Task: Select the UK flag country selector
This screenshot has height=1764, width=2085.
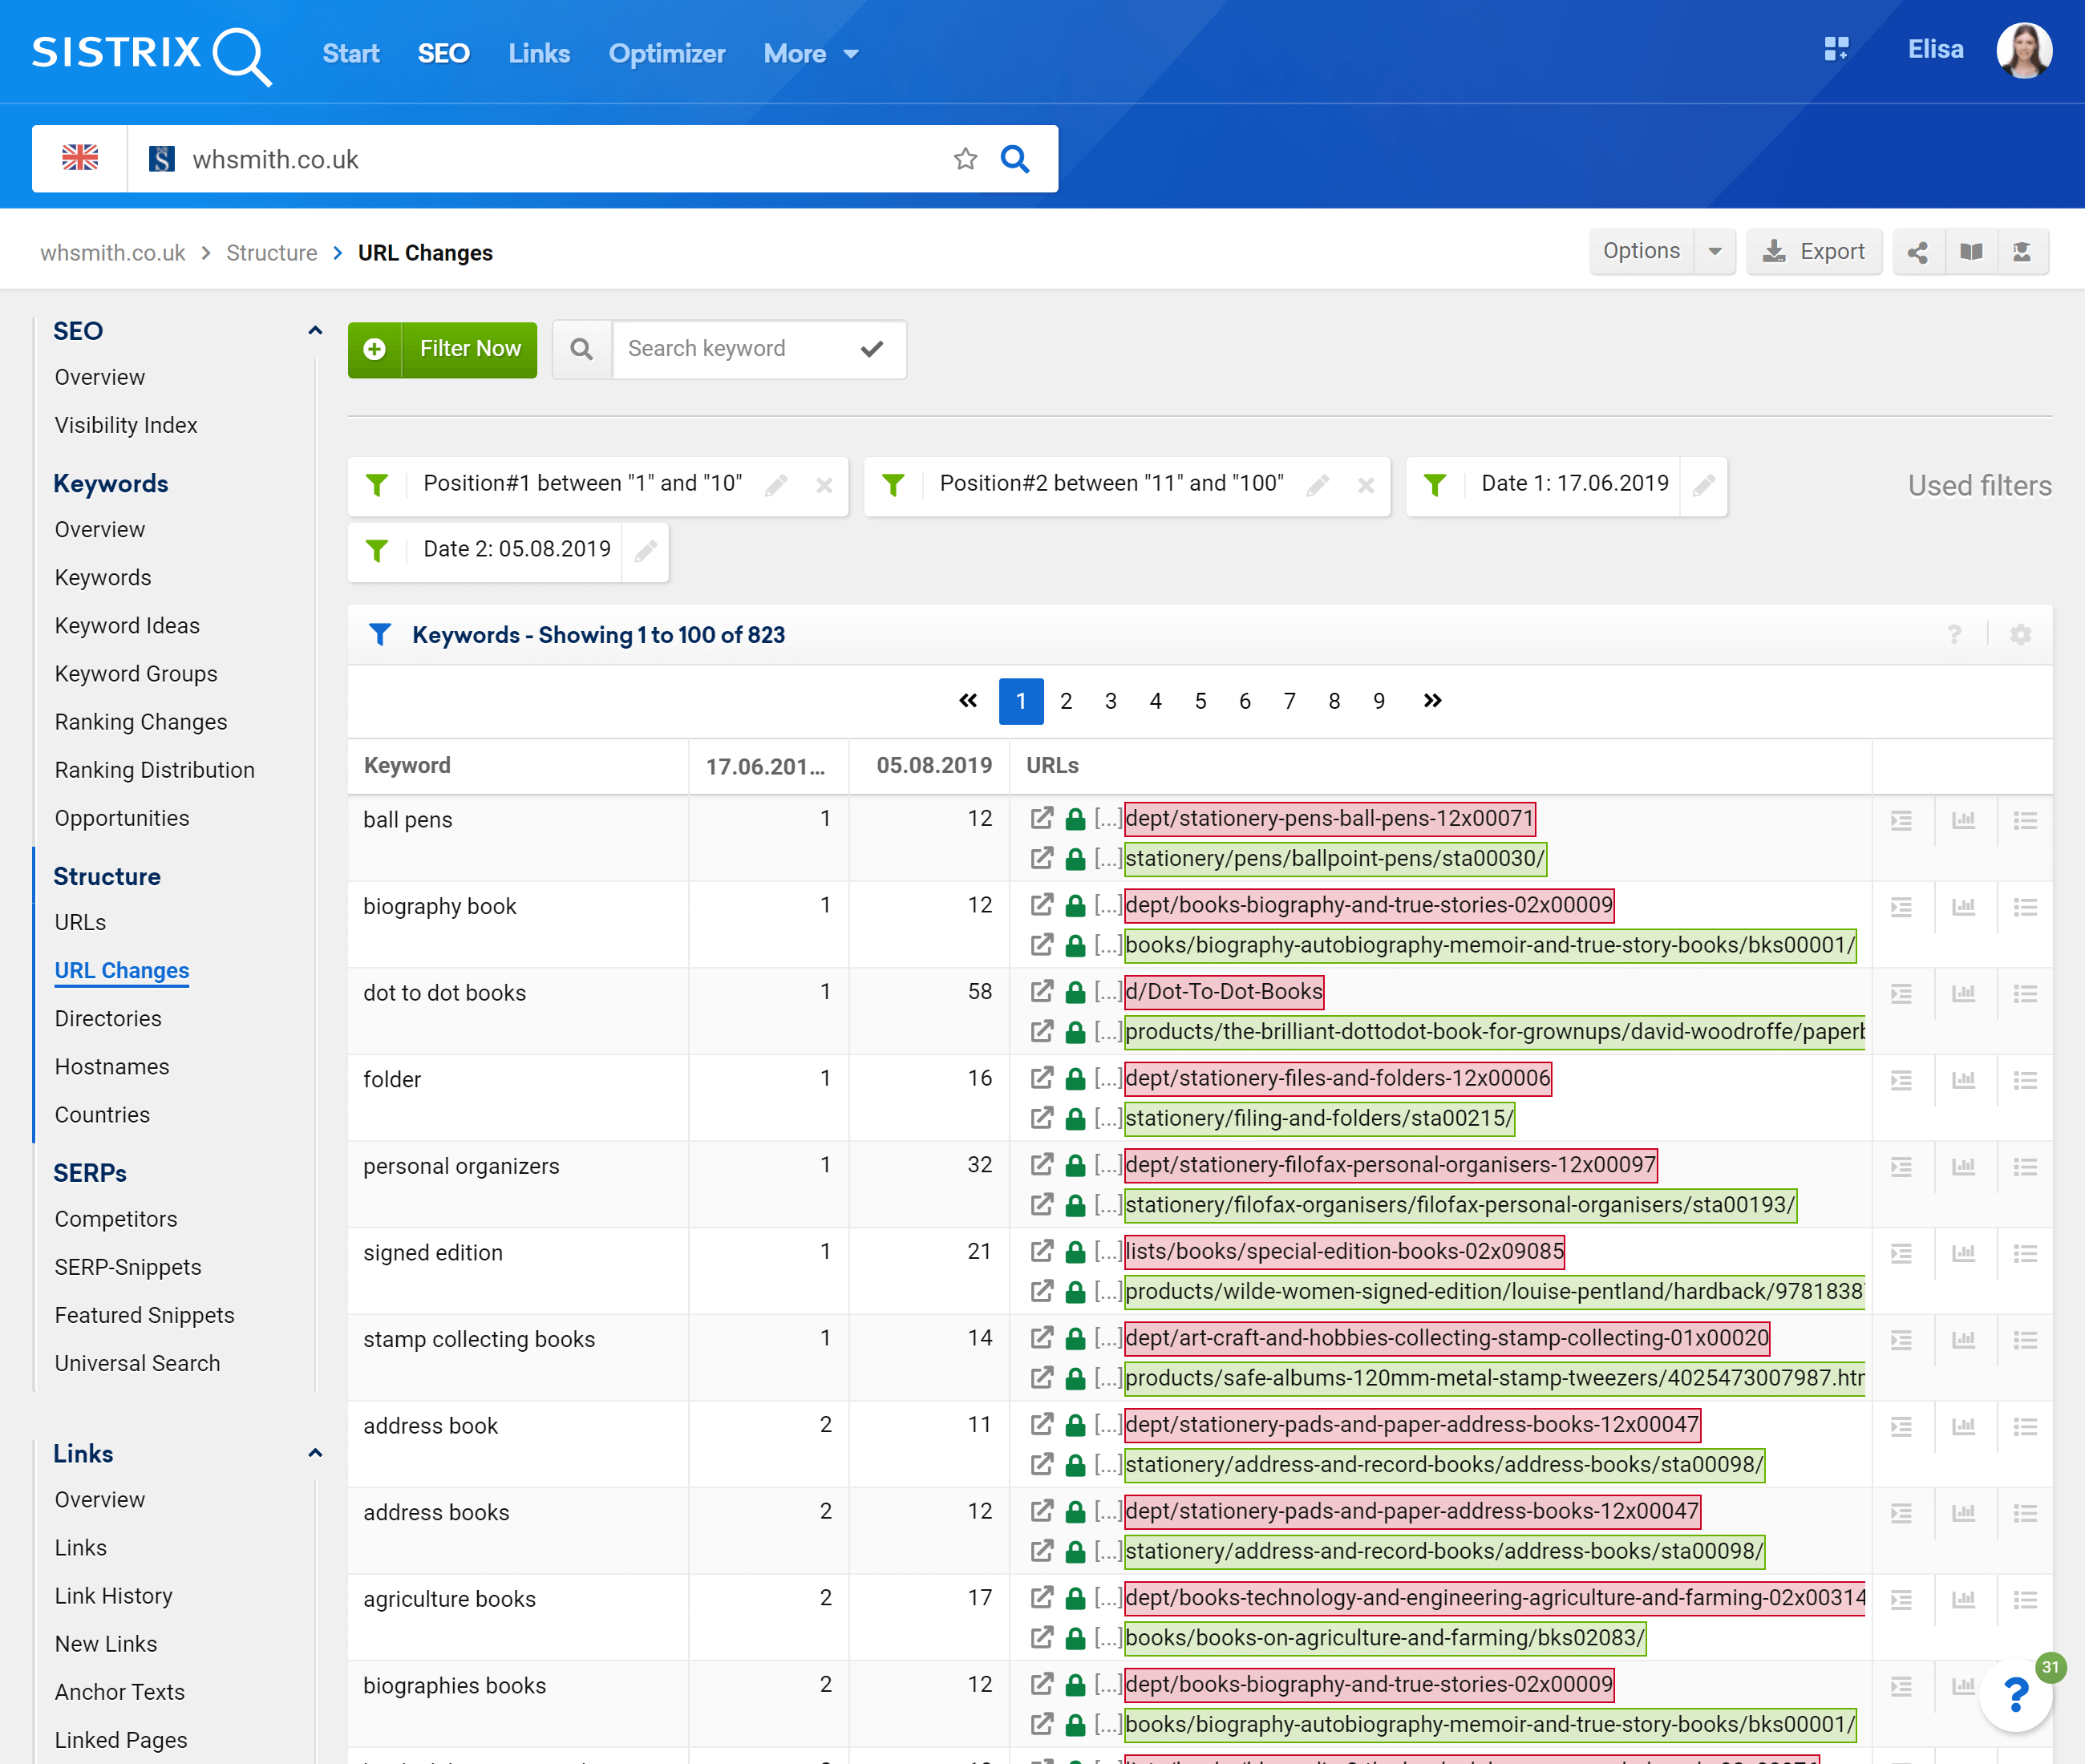Action: point(80,158)
